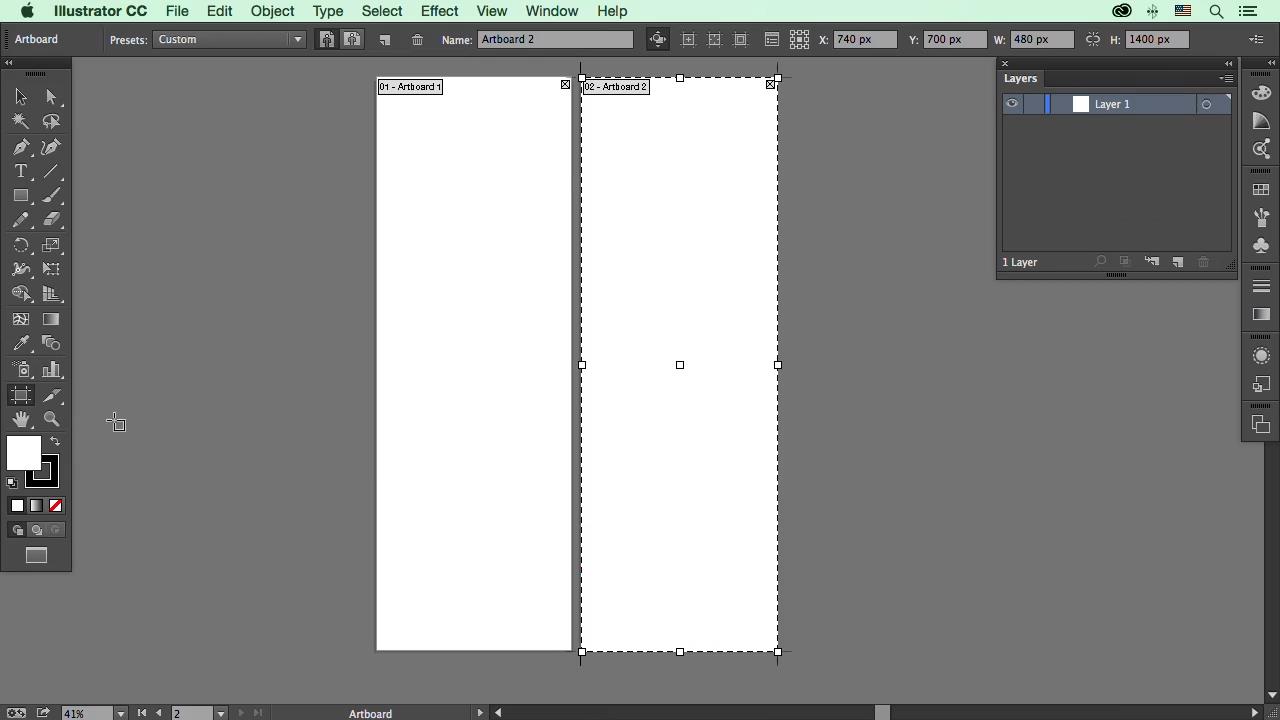
Task: Open the Stroke panel icon
Action: coord(1261,286)
